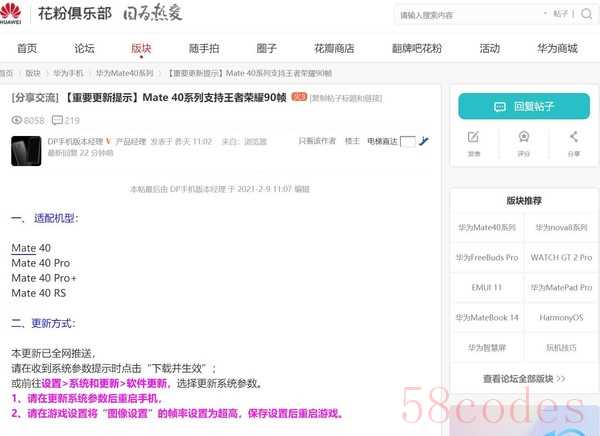Open the 玩机技巧 recommended section
Image resolution: width=600 pixels, height=436 pixels.
coord(561,348)
